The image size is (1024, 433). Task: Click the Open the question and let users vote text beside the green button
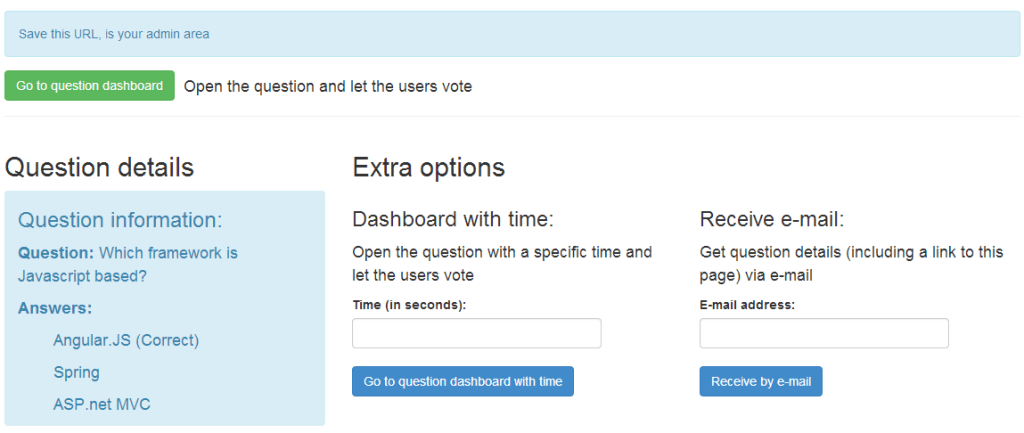click(x=328, y=86)
